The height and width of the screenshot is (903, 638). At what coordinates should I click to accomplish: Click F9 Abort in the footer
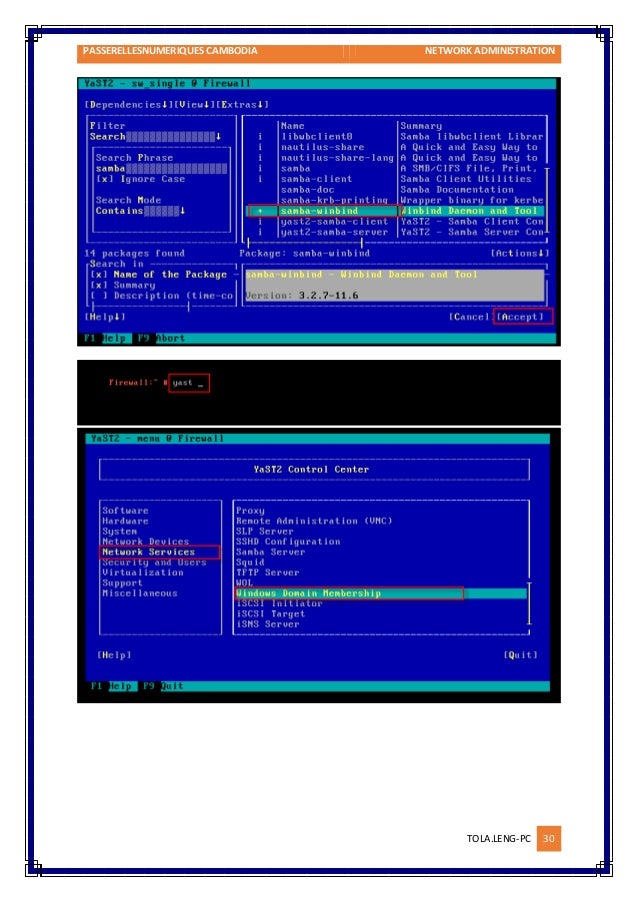pyautogui.click(x=160, y=338)
